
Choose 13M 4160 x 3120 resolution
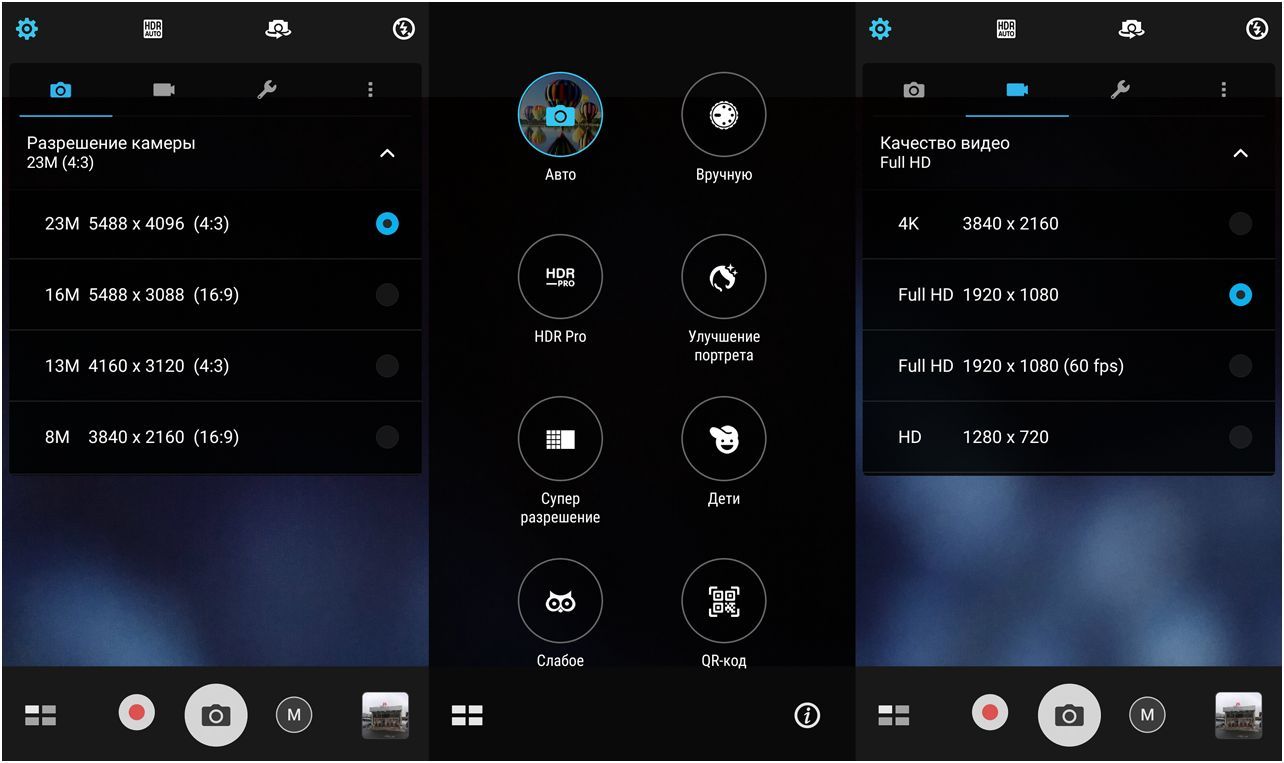[x=387, y=366]
